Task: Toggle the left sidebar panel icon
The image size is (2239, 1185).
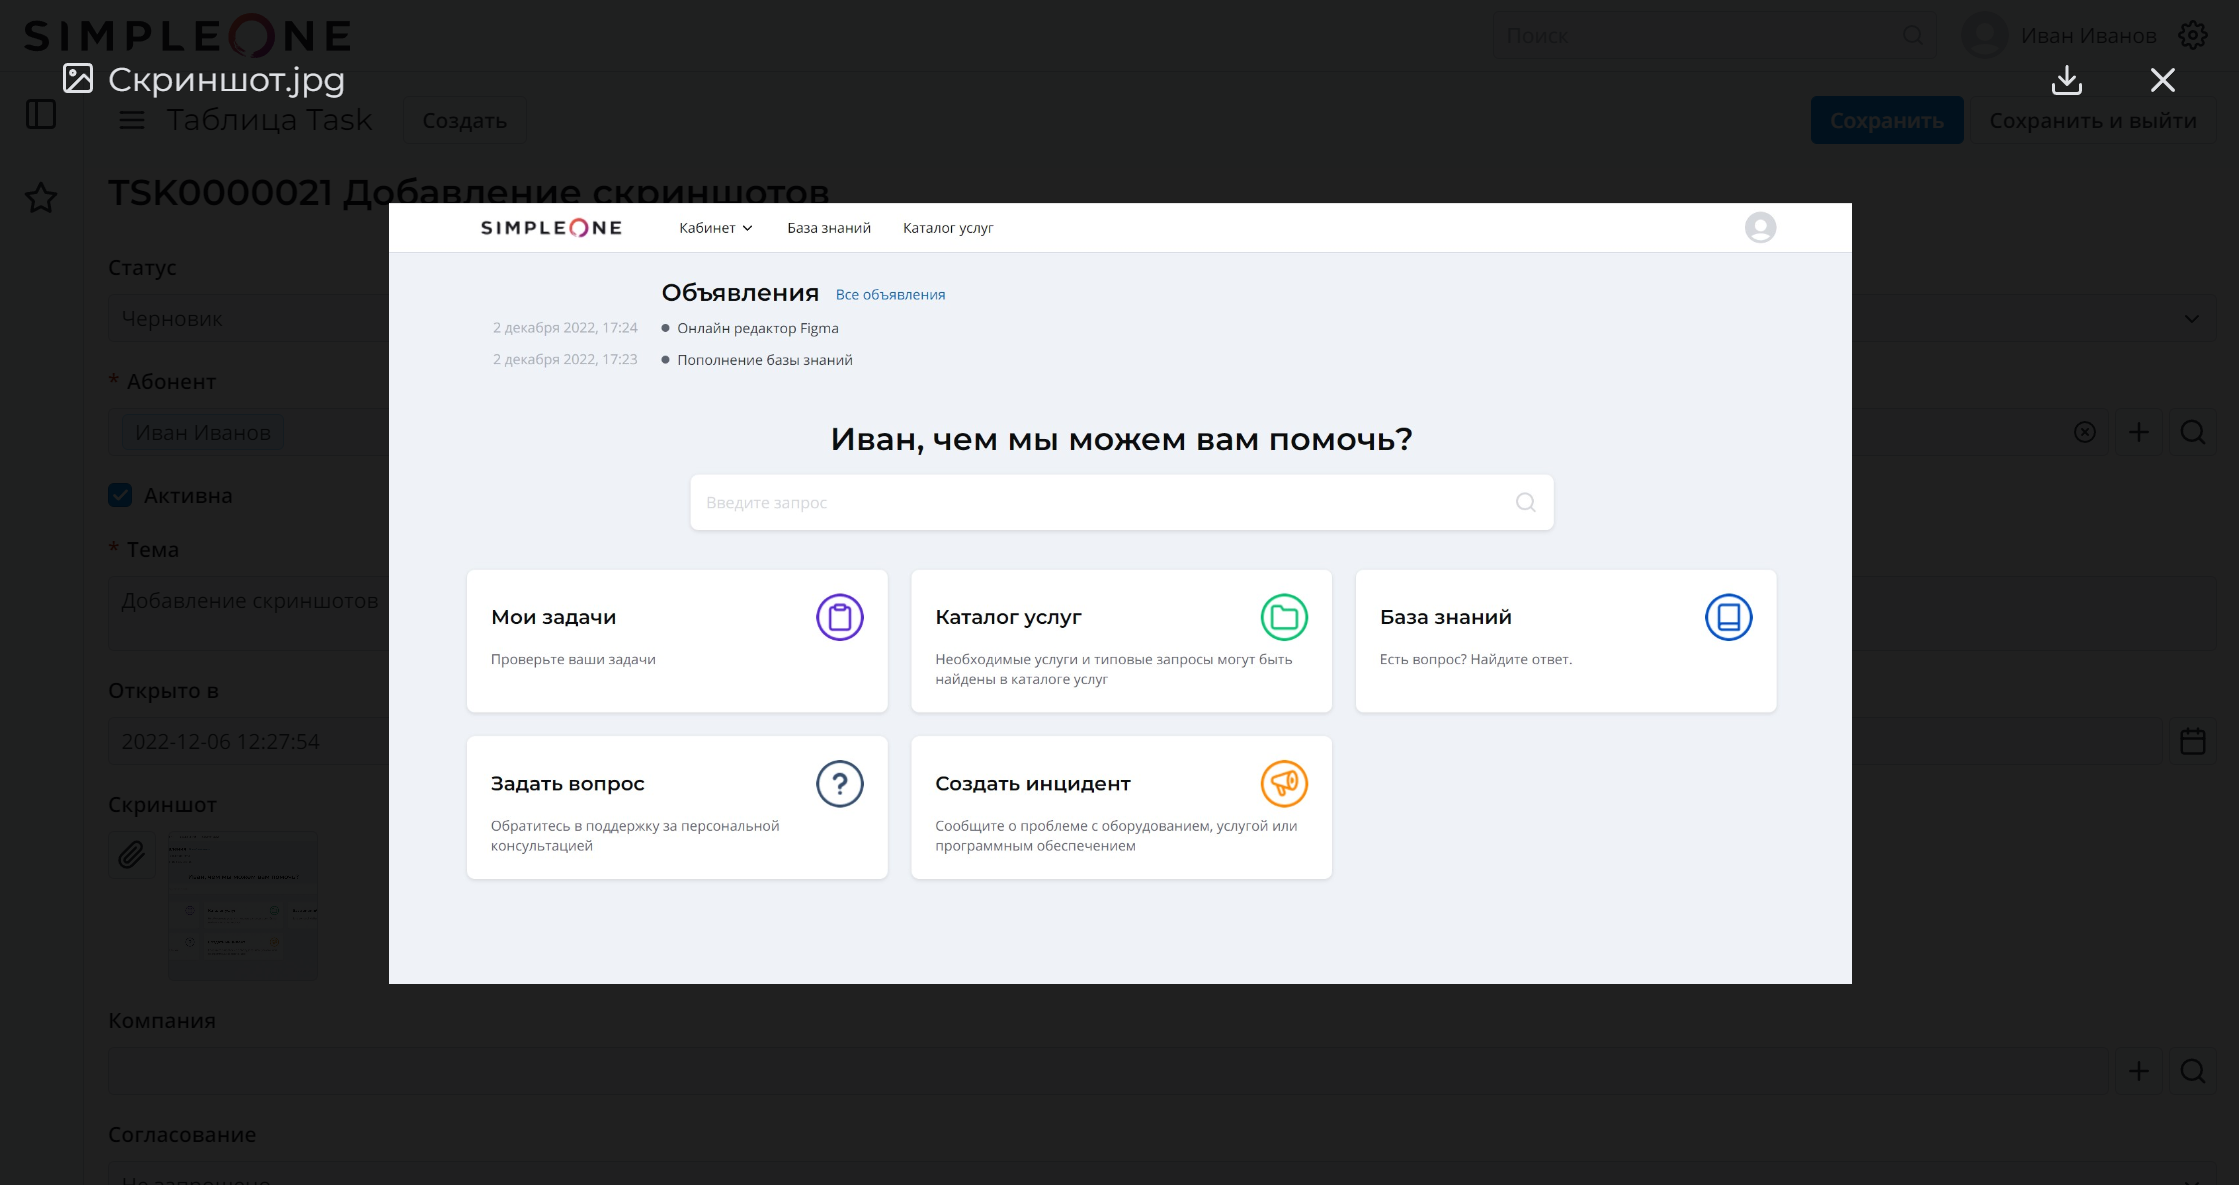Action: click(41, 114)
